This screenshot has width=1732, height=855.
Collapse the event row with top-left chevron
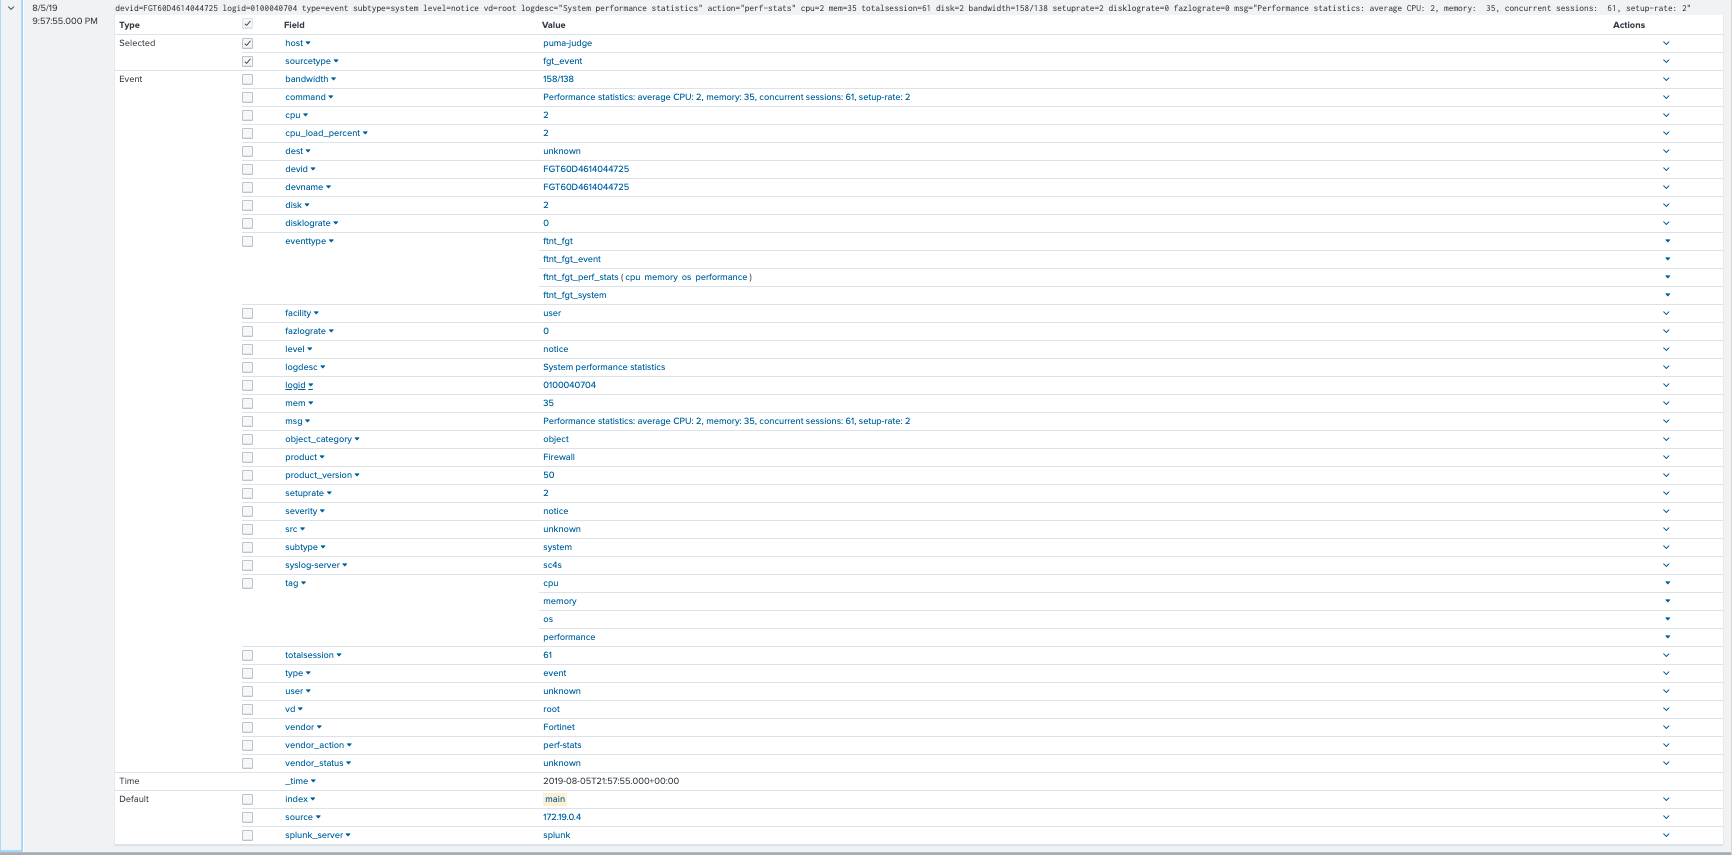click(x=11, y=8)
